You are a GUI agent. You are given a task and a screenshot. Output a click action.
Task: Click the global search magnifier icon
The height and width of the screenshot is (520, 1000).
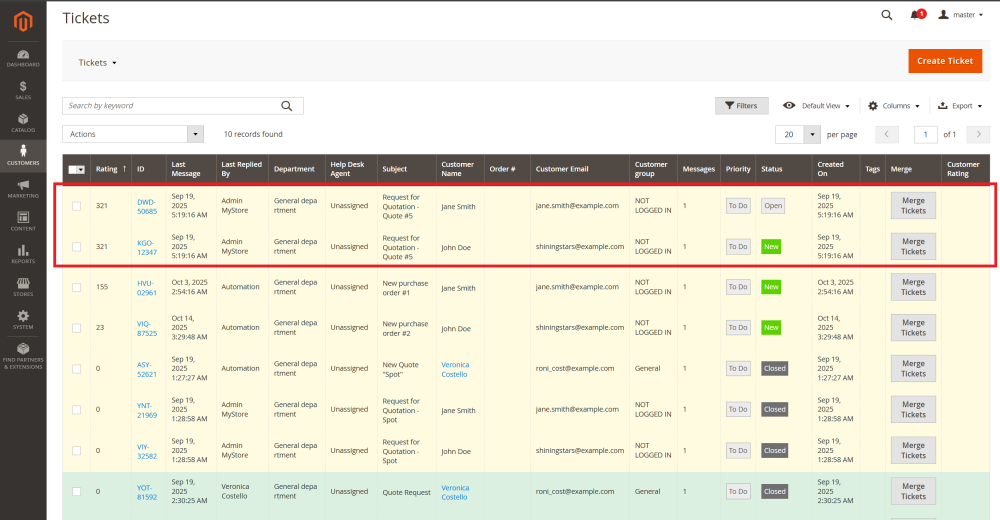tap(886, 15)
